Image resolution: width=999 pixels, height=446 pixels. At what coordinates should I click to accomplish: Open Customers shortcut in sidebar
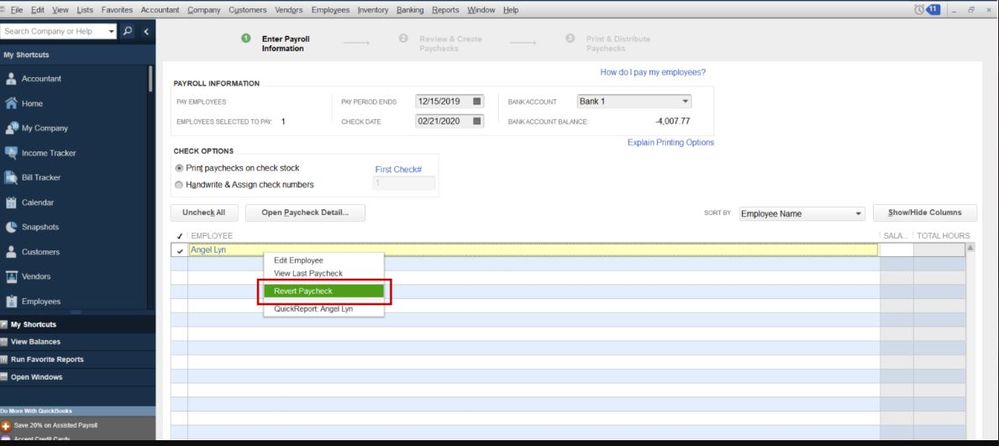point(41,252)
